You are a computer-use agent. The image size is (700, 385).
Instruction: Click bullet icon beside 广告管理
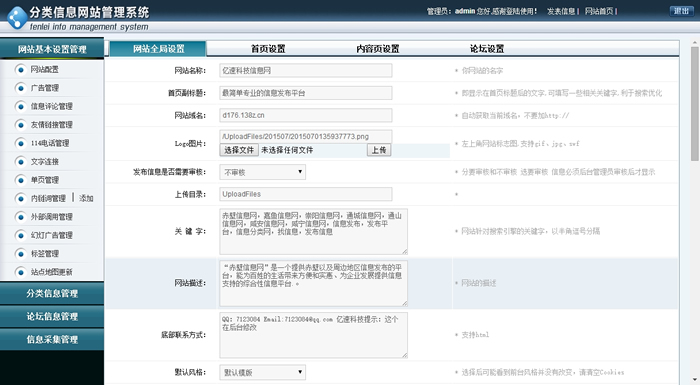[20, 88]
